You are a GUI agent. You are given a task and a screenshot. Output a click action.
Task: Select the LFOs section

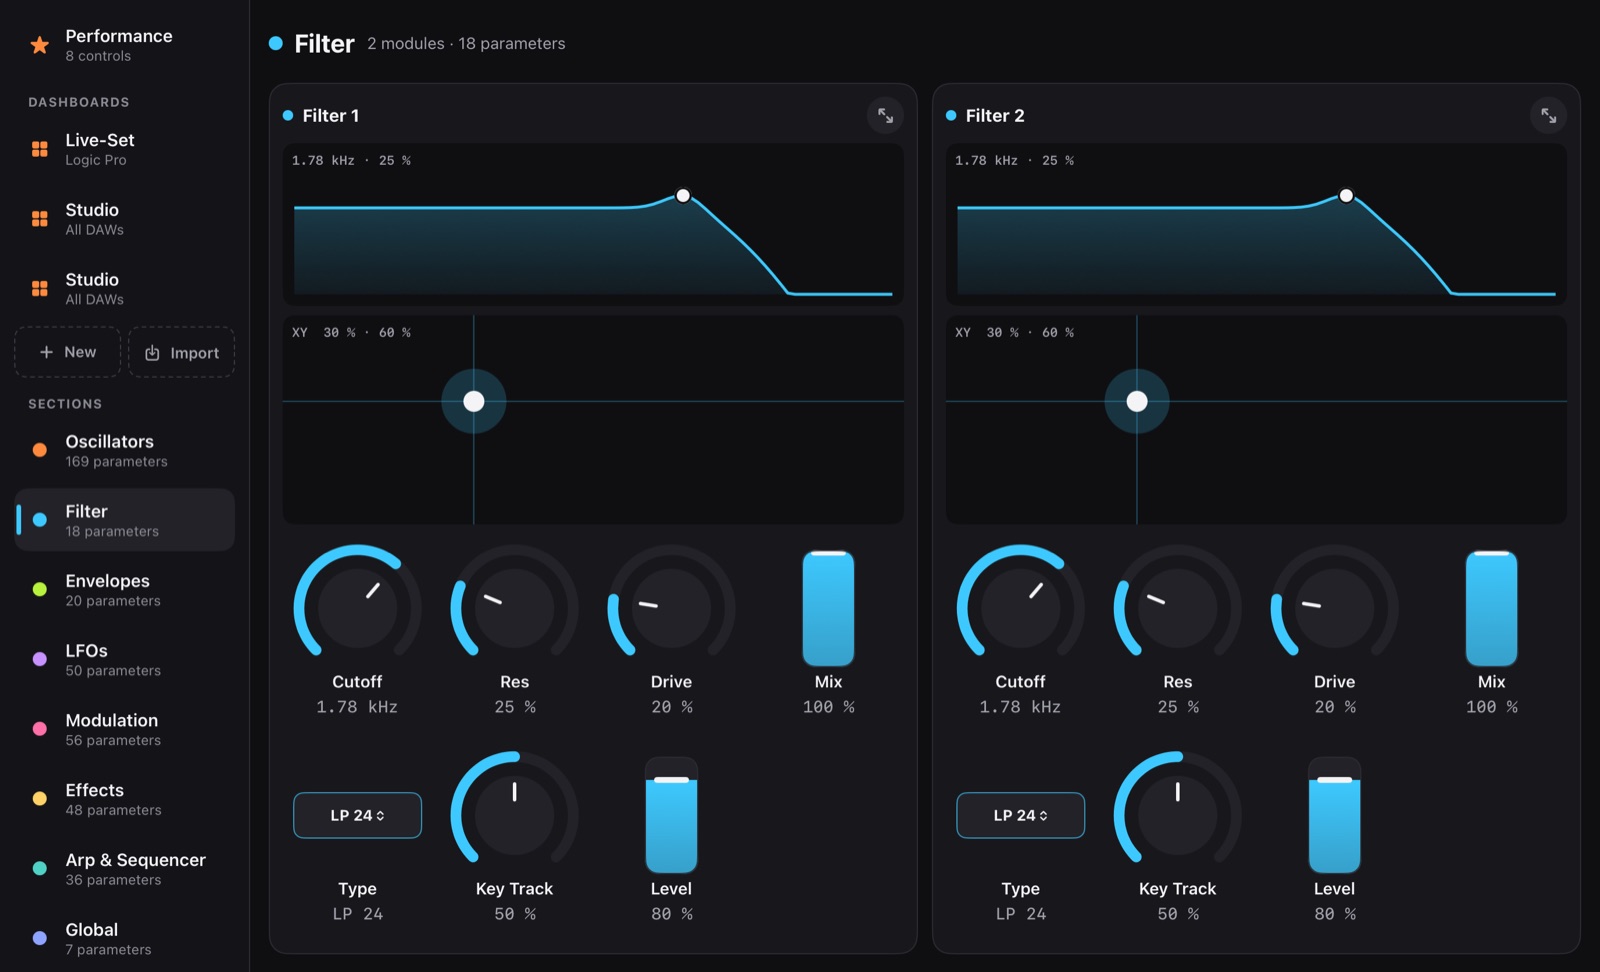pyautogui.click(x=125, y=659)
